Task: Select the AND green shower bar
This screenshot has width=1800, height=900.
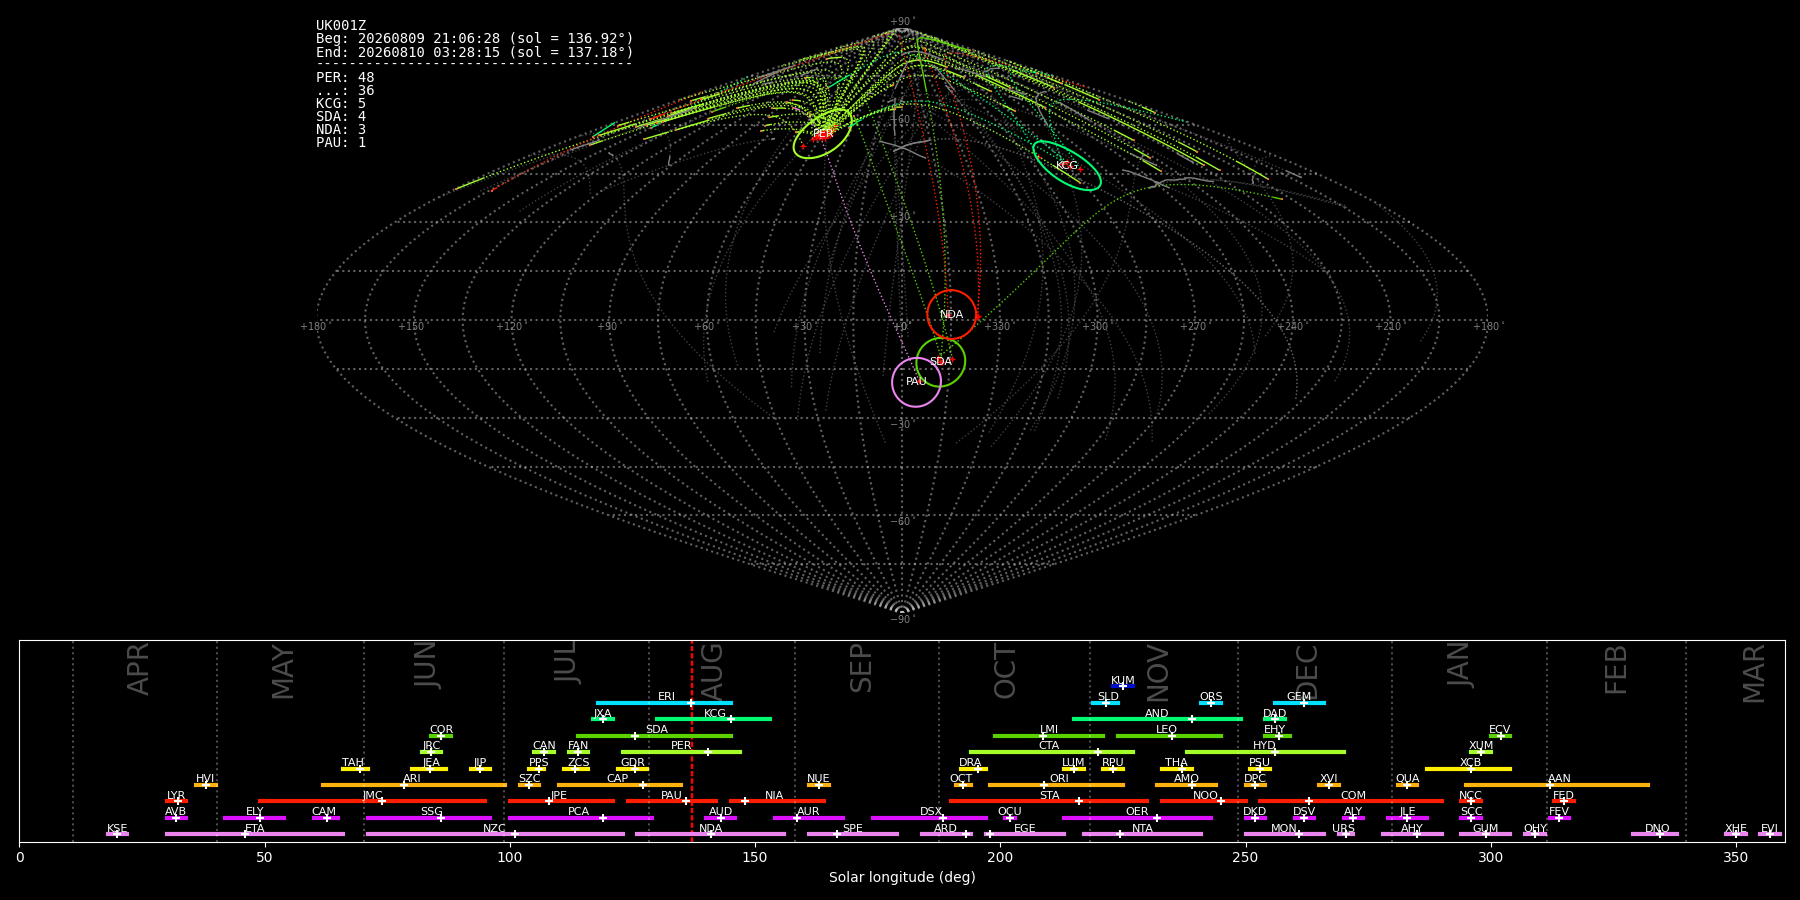Action: (x=1157, y=719)
